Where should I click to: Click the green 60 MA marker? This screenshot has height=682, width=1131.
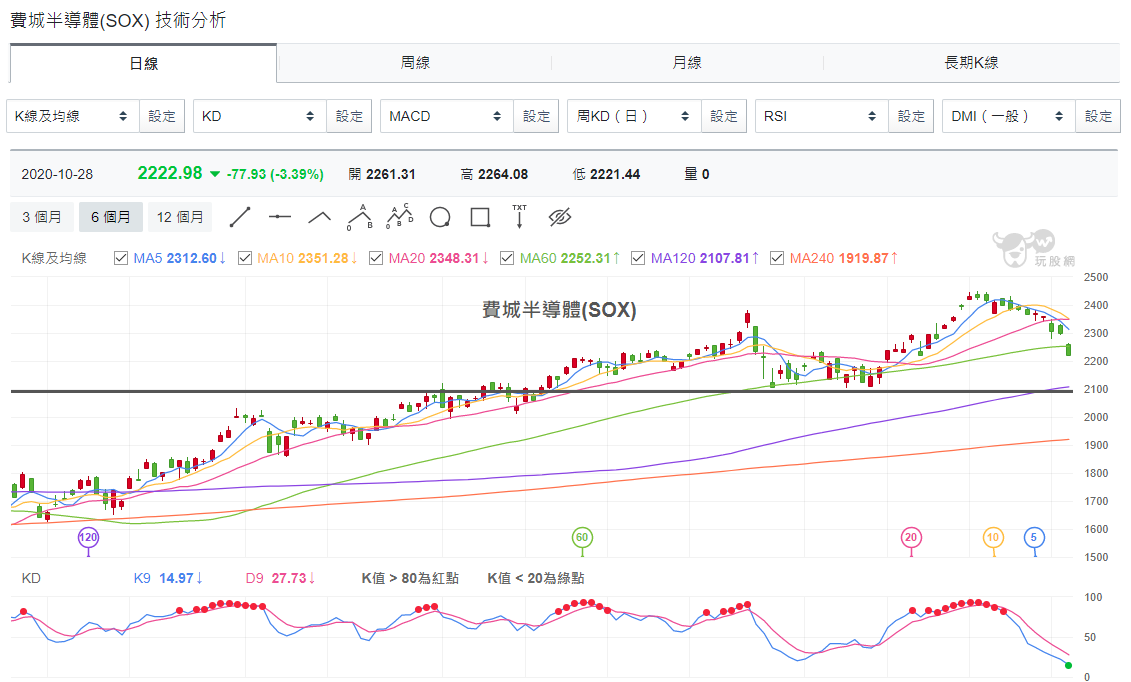click(x=582, y=537)
